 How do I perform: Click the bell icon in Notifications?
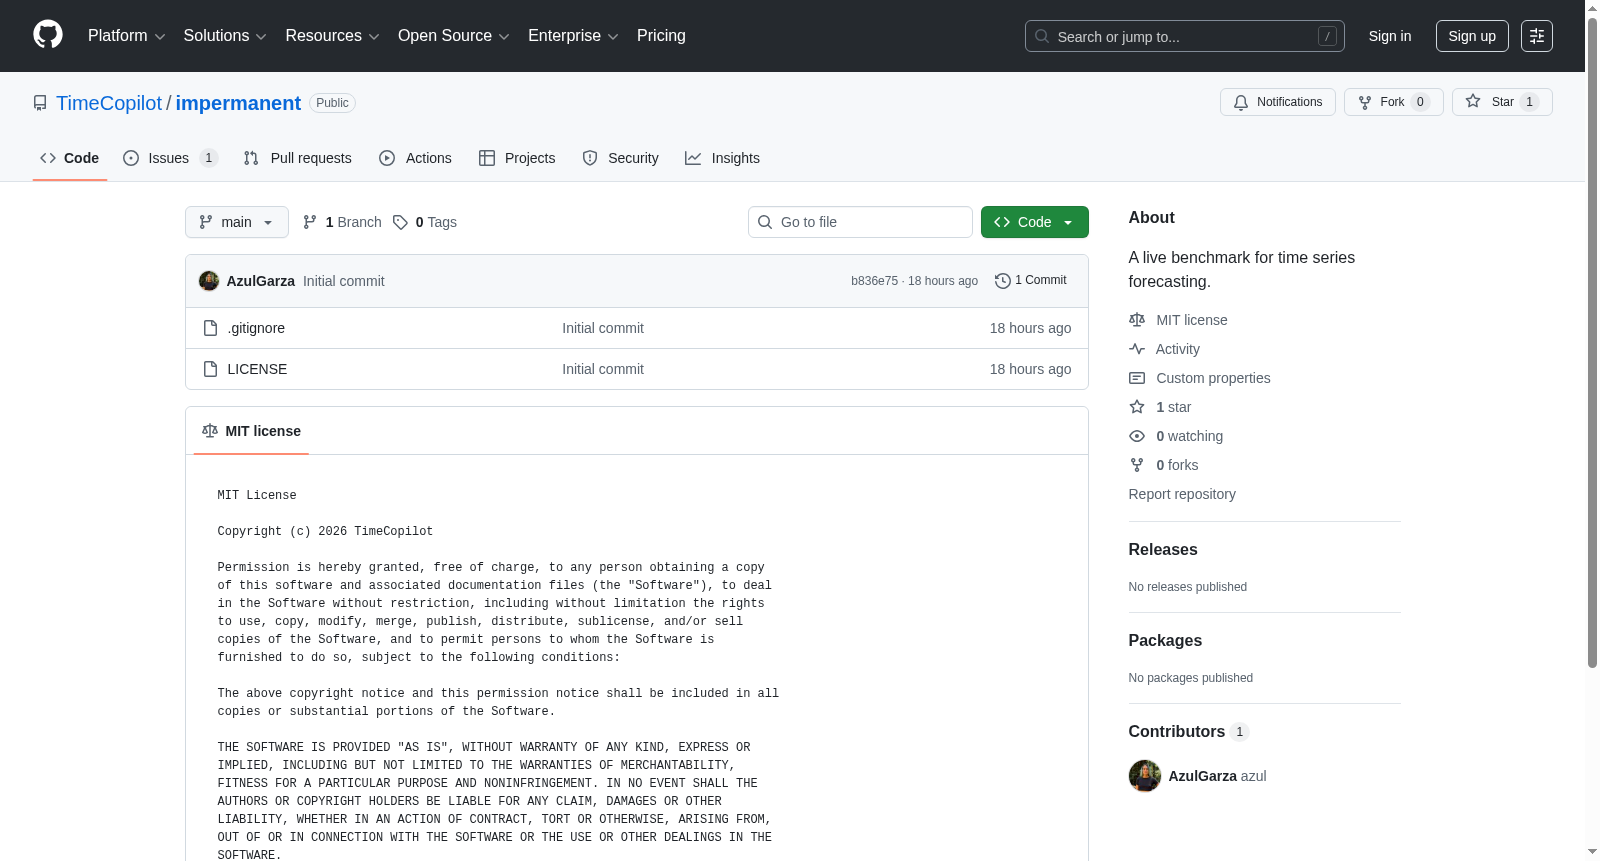[1241, 102]
